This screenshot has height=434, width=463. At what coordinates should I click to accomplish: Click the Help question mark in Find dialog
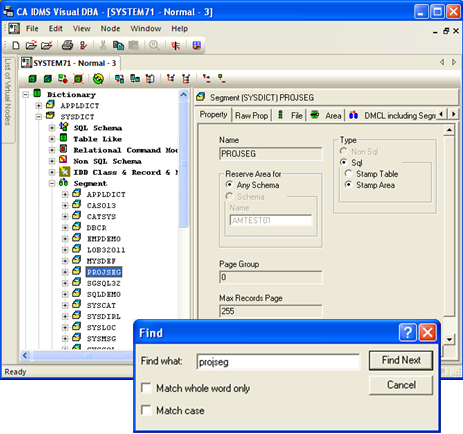pos(408,332)
